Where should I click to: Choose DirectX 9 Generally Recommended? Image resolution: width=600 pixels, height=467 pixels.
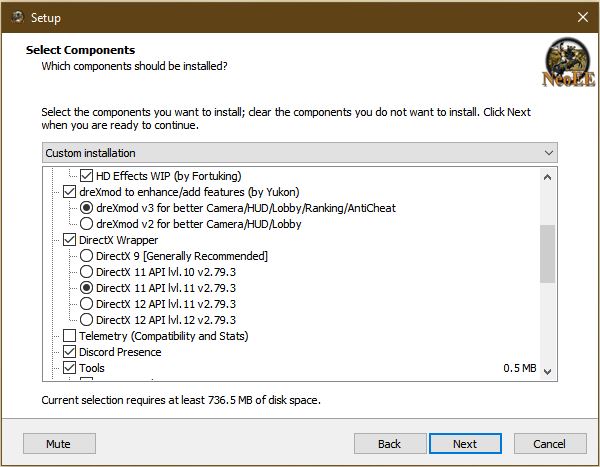pyautogui.click(x=86, y=256)
